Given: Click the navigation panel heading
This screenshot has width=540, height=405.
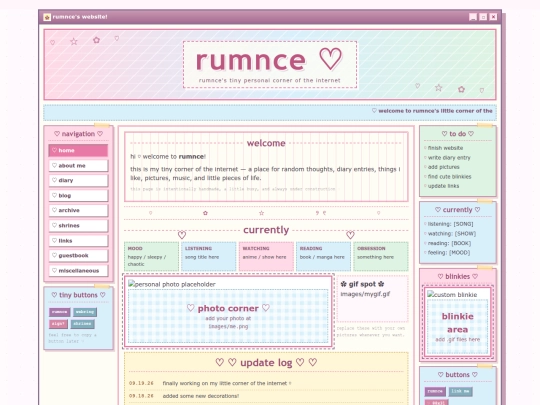Looking at the screenshot, I should pyautogui.click(x=78, y=134).
